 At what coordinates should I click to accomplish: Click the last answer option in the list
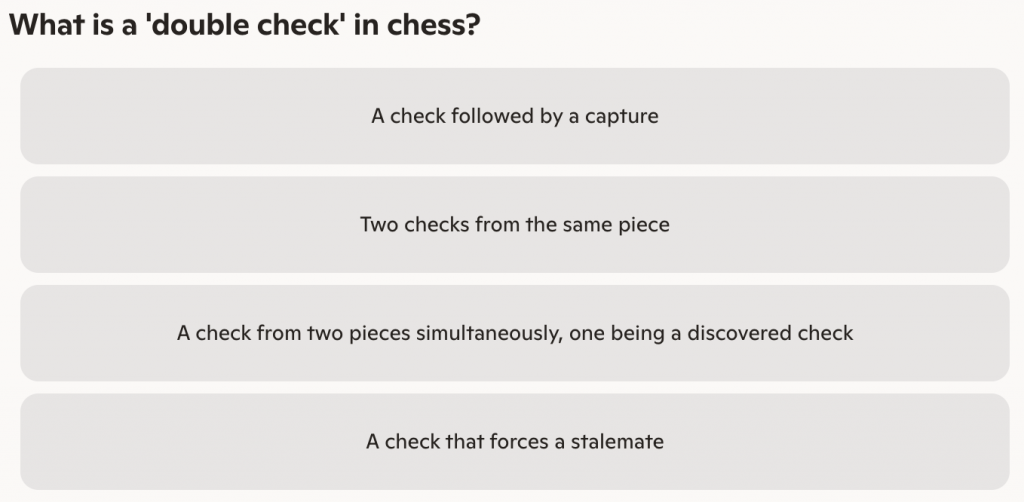pyautogui.click(x=514, y=441)
